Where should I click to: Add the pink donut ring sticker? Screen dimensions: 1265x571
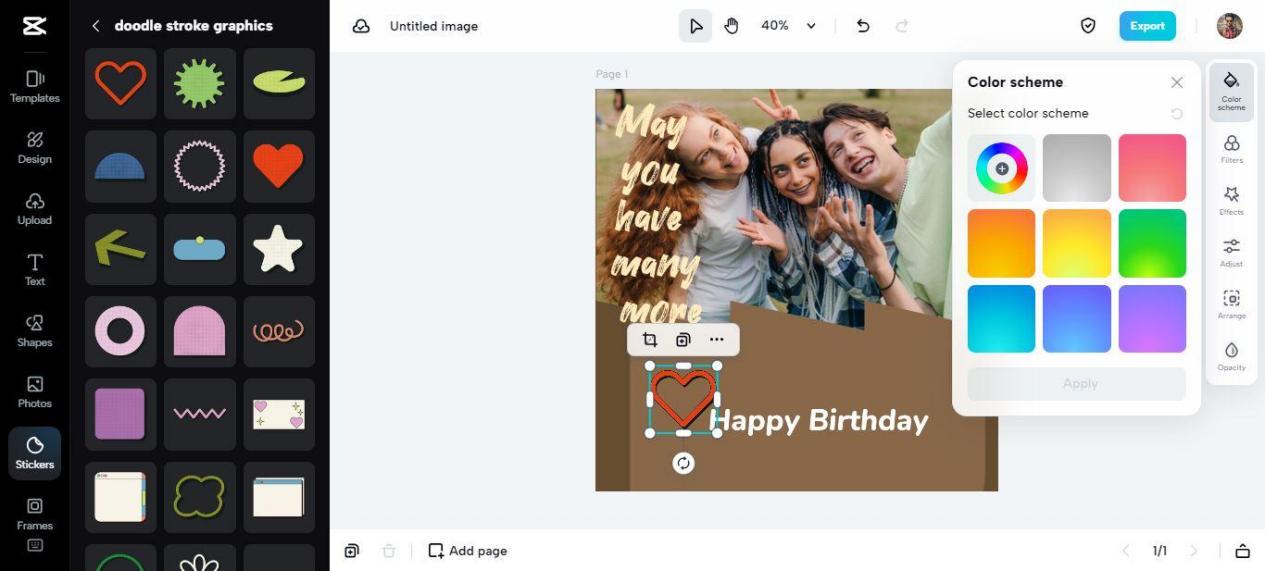[x=120, y=331]
